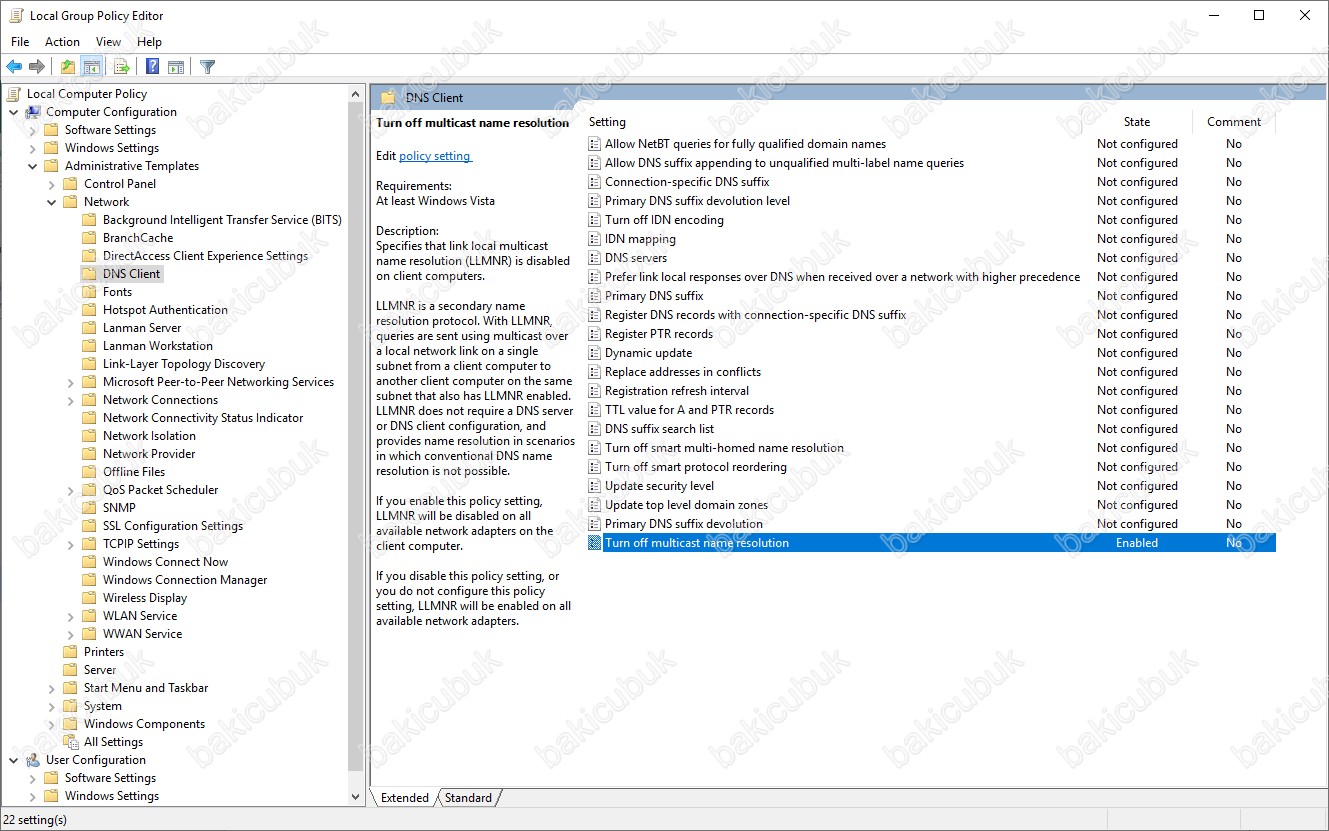1329x831 pixels.
Task: Click the Local Computer Policy root icon
Action: click(x=14, y=94)
